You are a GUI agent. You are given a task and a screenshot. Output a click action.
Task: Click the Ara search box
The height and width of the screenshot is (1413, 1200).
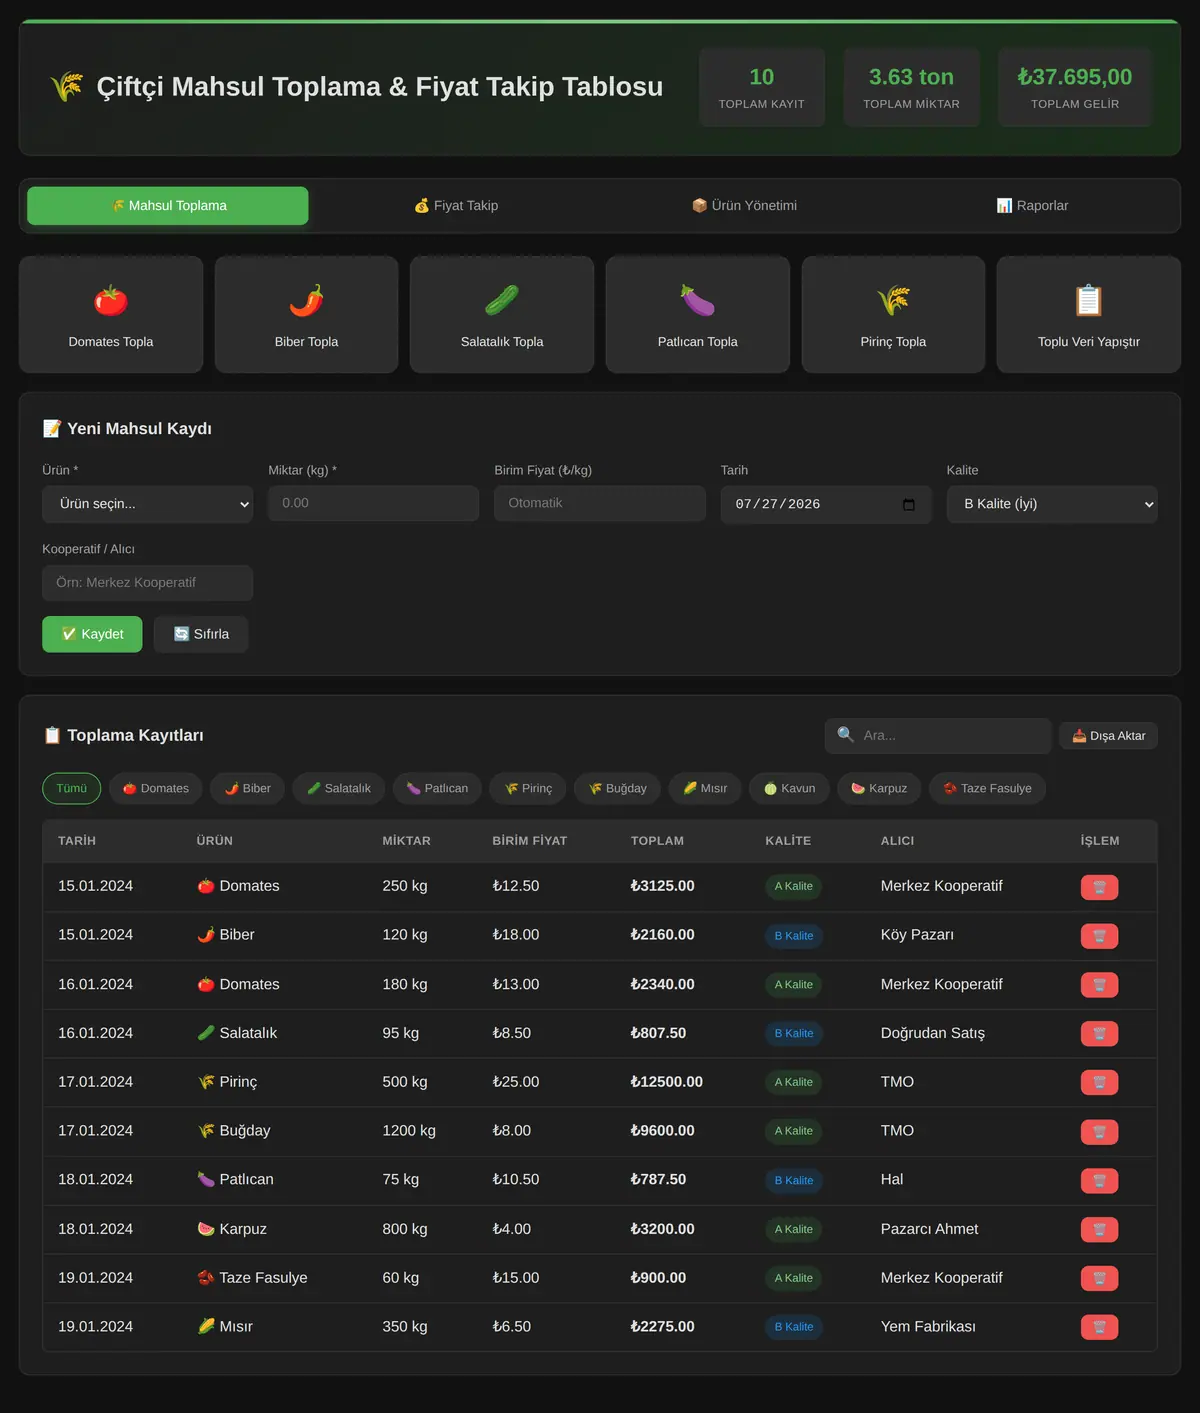pyautogui.click(x=938, y=736)
